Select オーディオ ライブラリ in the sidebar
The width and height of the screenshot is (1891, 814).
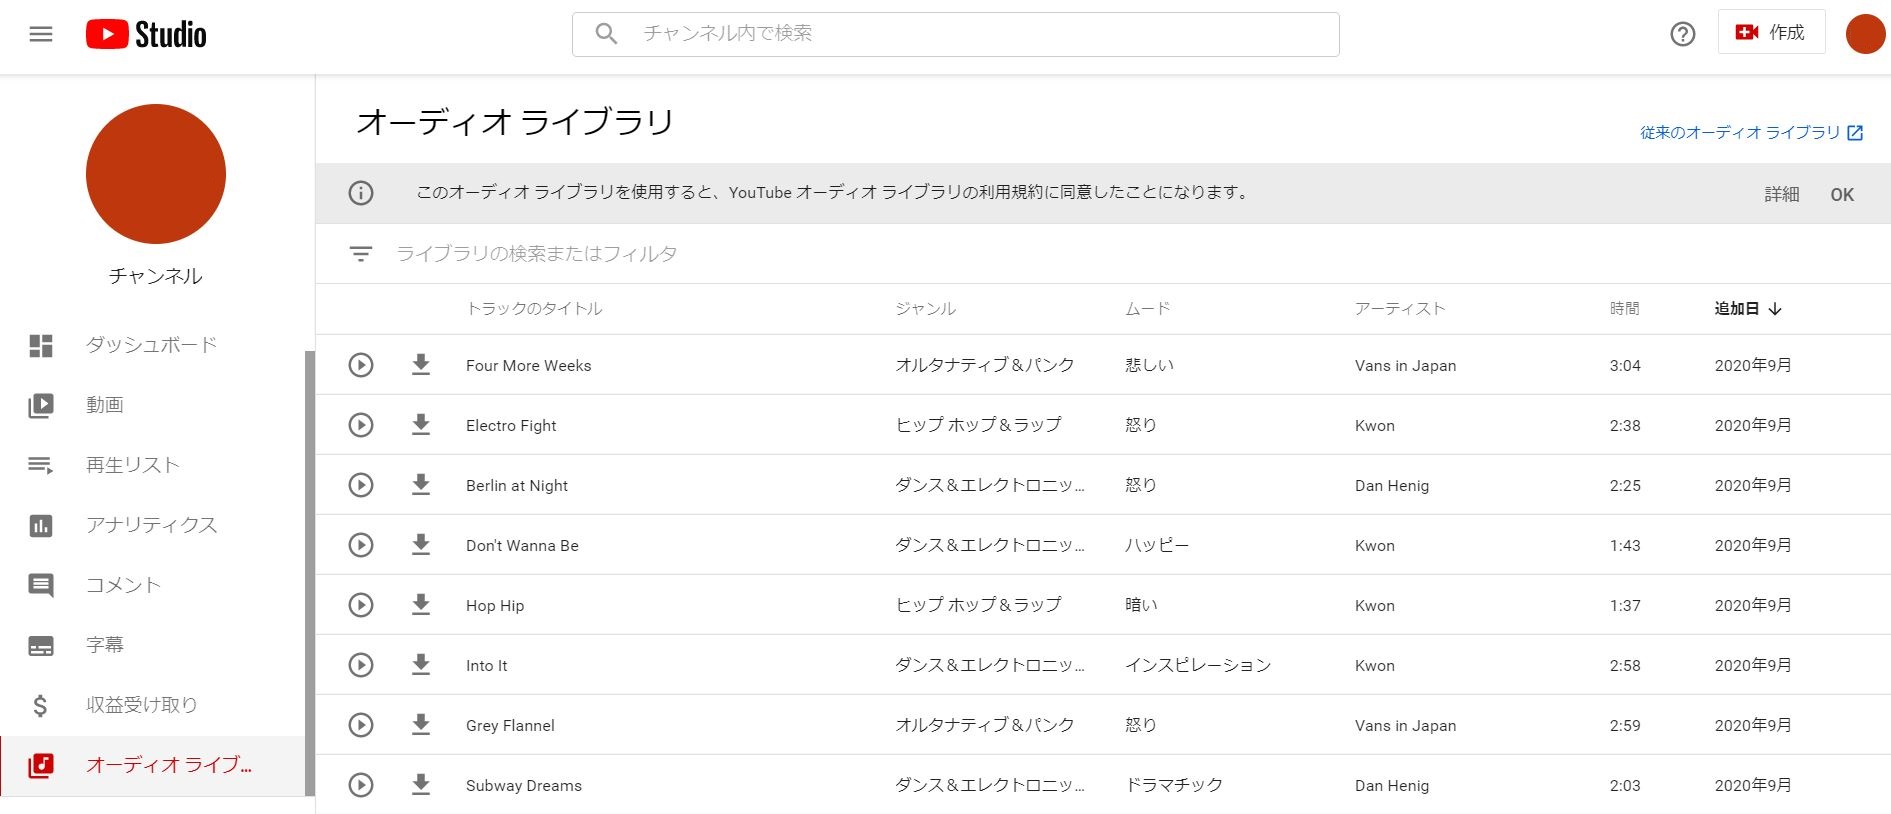click(152, 766)
